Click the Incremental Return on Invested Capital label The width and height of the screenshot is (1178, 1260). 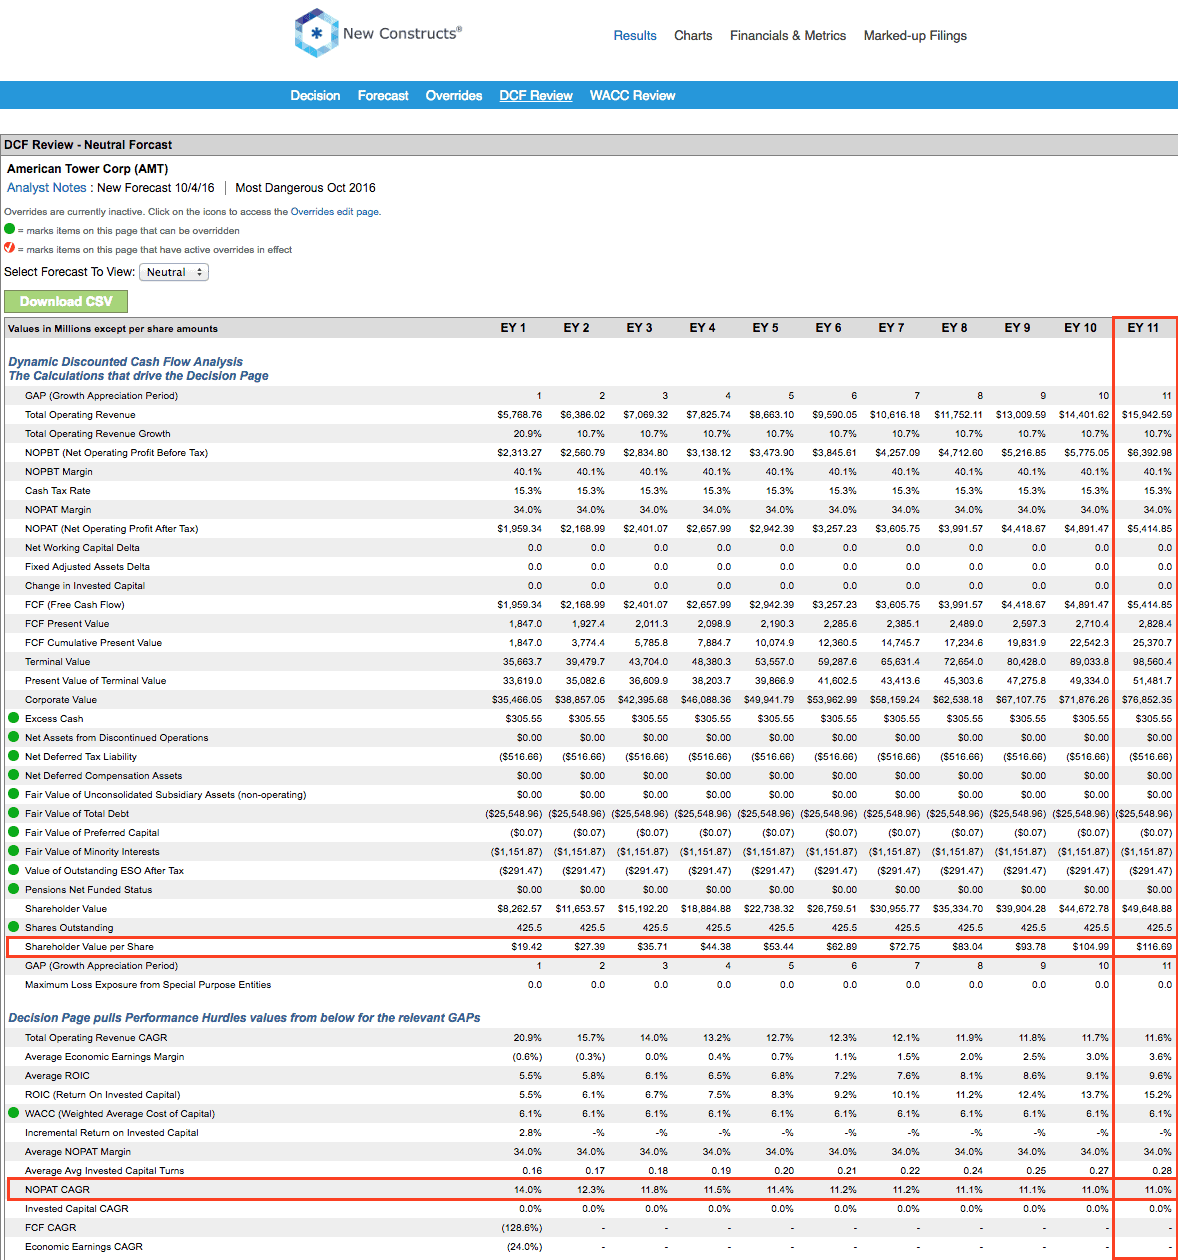pyautogui.click(x=112, y=1133)
